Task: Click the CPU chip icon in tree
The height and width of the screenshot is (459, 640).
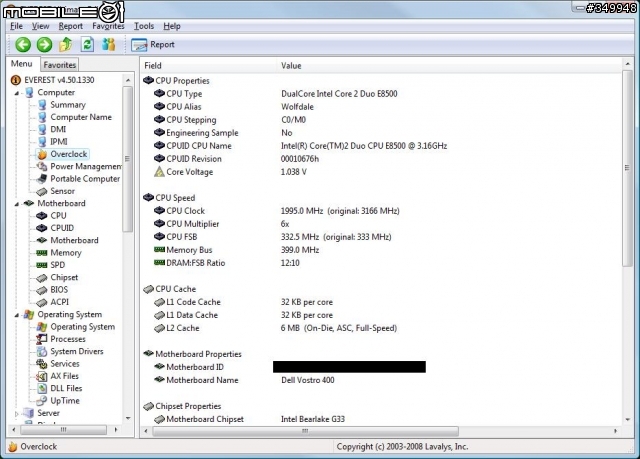Action: click(42, 216)
